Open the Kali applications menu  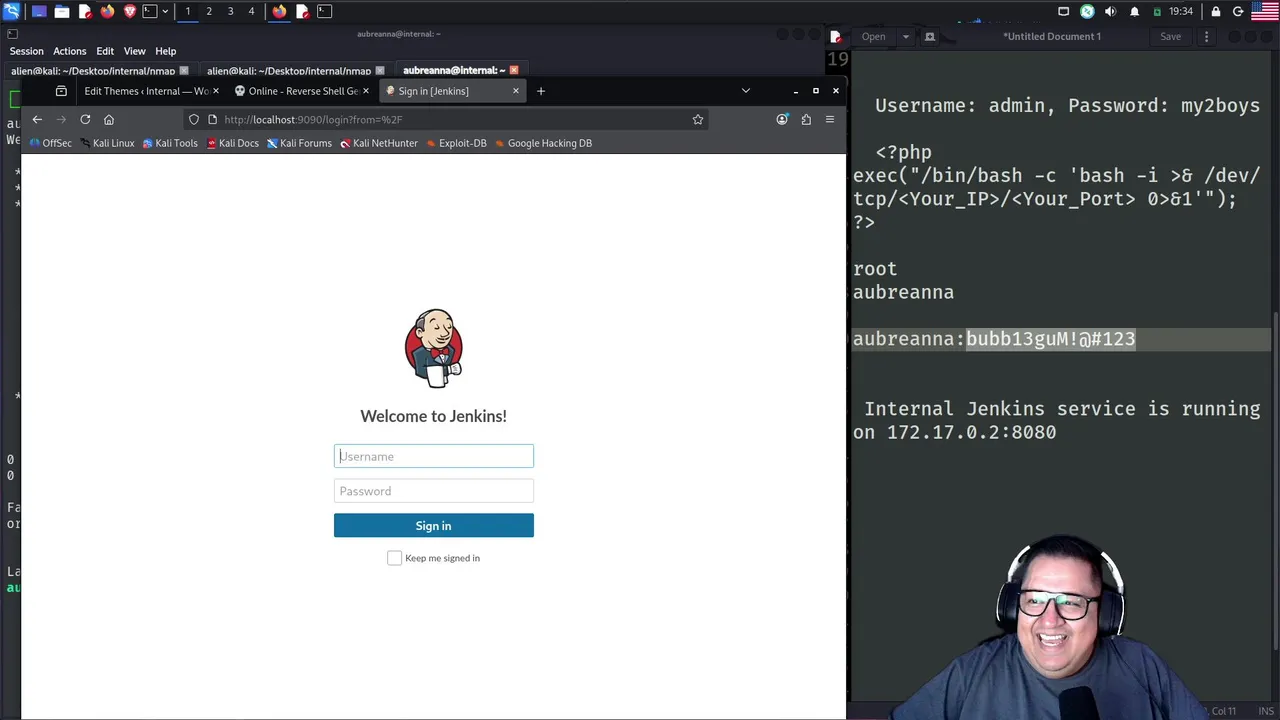[x=11, y=11]
